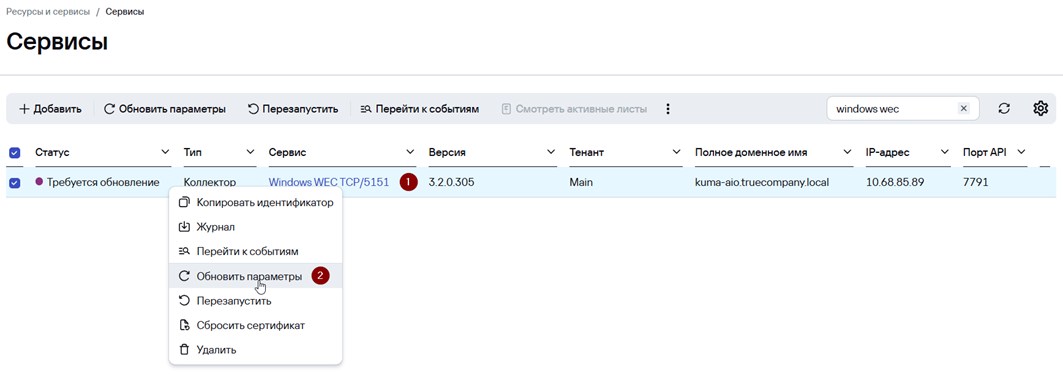Image resolution: width=1063 pixels, height=381 pixels.
Task: Choose Удалить in context menu
Action: [255, 350]
